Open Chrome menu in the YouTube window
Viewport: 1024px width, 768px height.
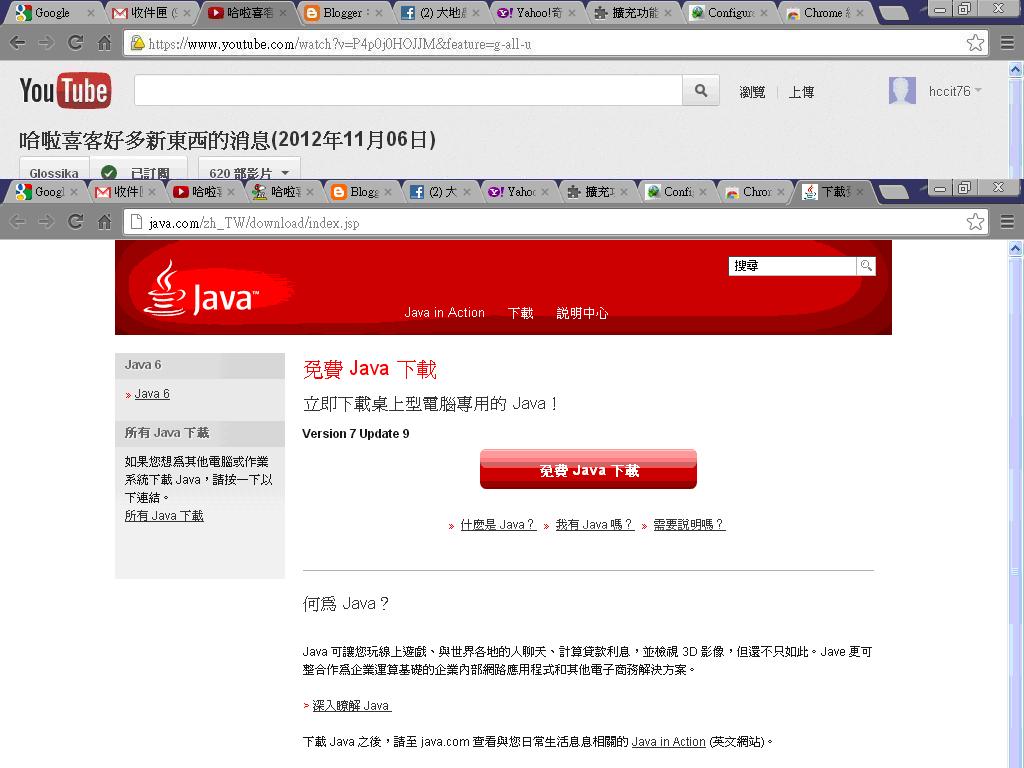click(x=1007, y=43)
